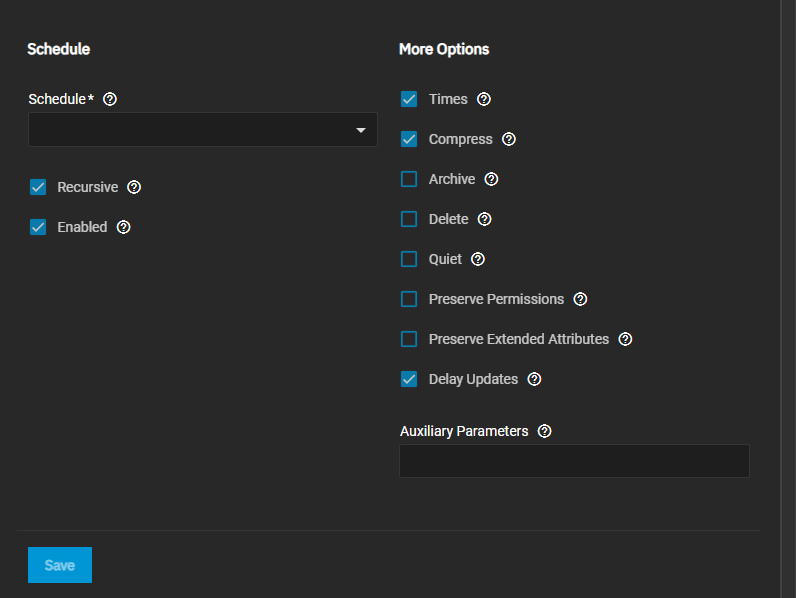Click help icon next to Schedule label

tap(110, 99)
